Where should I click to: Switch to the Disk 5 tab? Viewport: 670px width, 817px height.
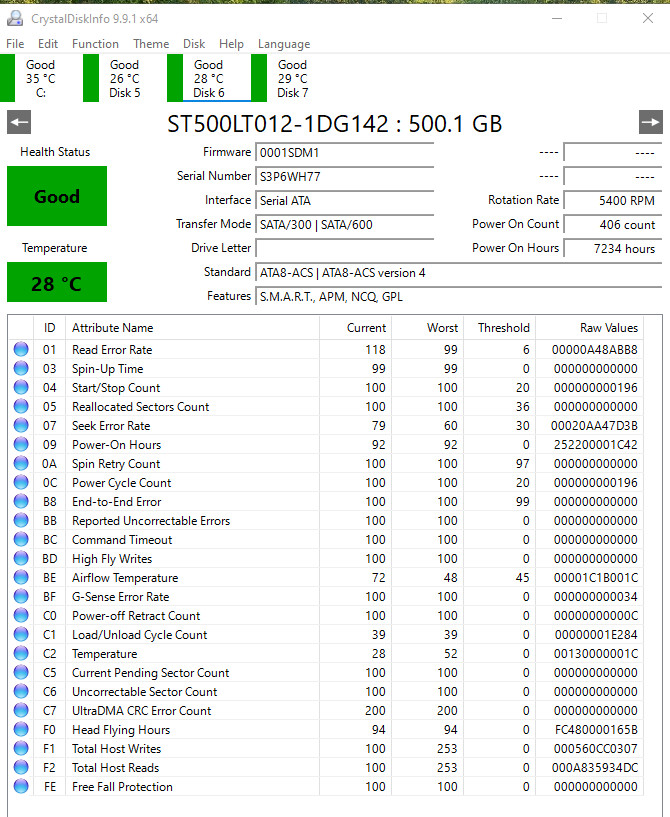(125, 79)
